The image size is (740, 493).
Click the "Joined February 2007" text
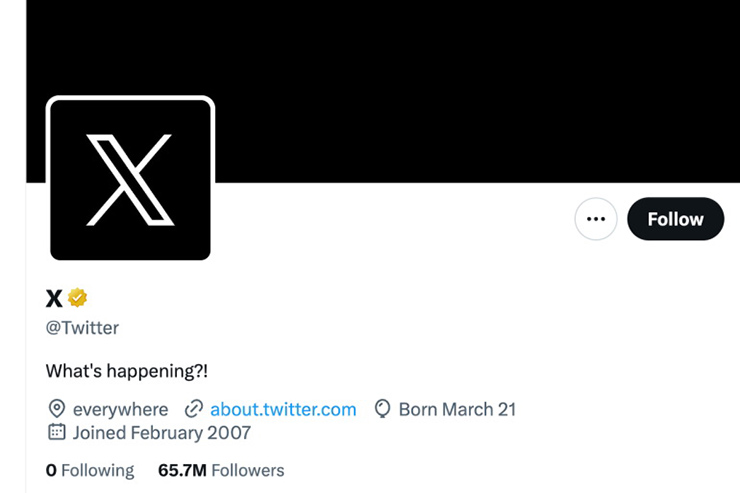(161, 433)
